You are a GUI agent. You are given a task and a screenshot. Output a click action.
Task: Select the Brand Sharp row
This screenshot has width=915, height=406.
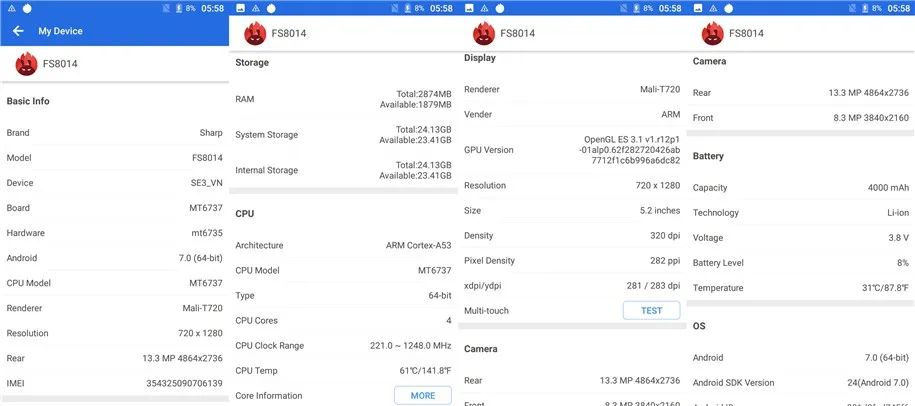[x=114, y=132]
